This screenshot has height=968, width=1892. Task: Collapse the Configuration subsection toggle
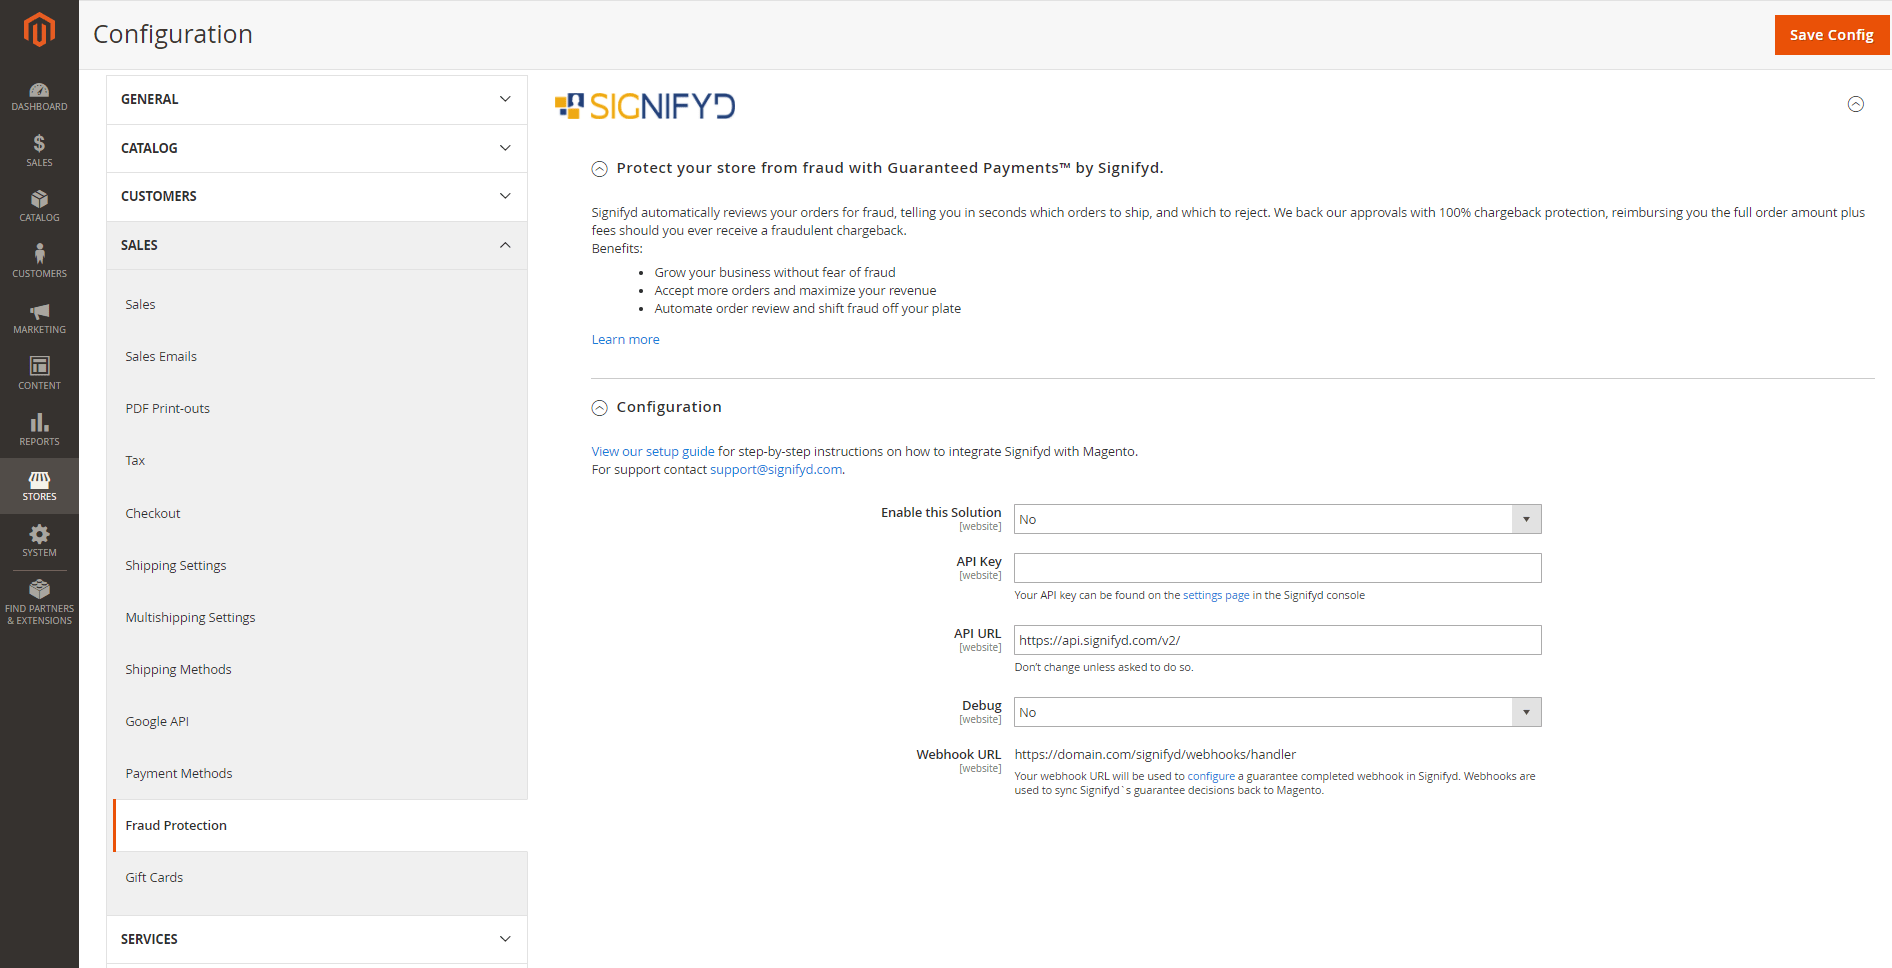[x=600, y=408]
